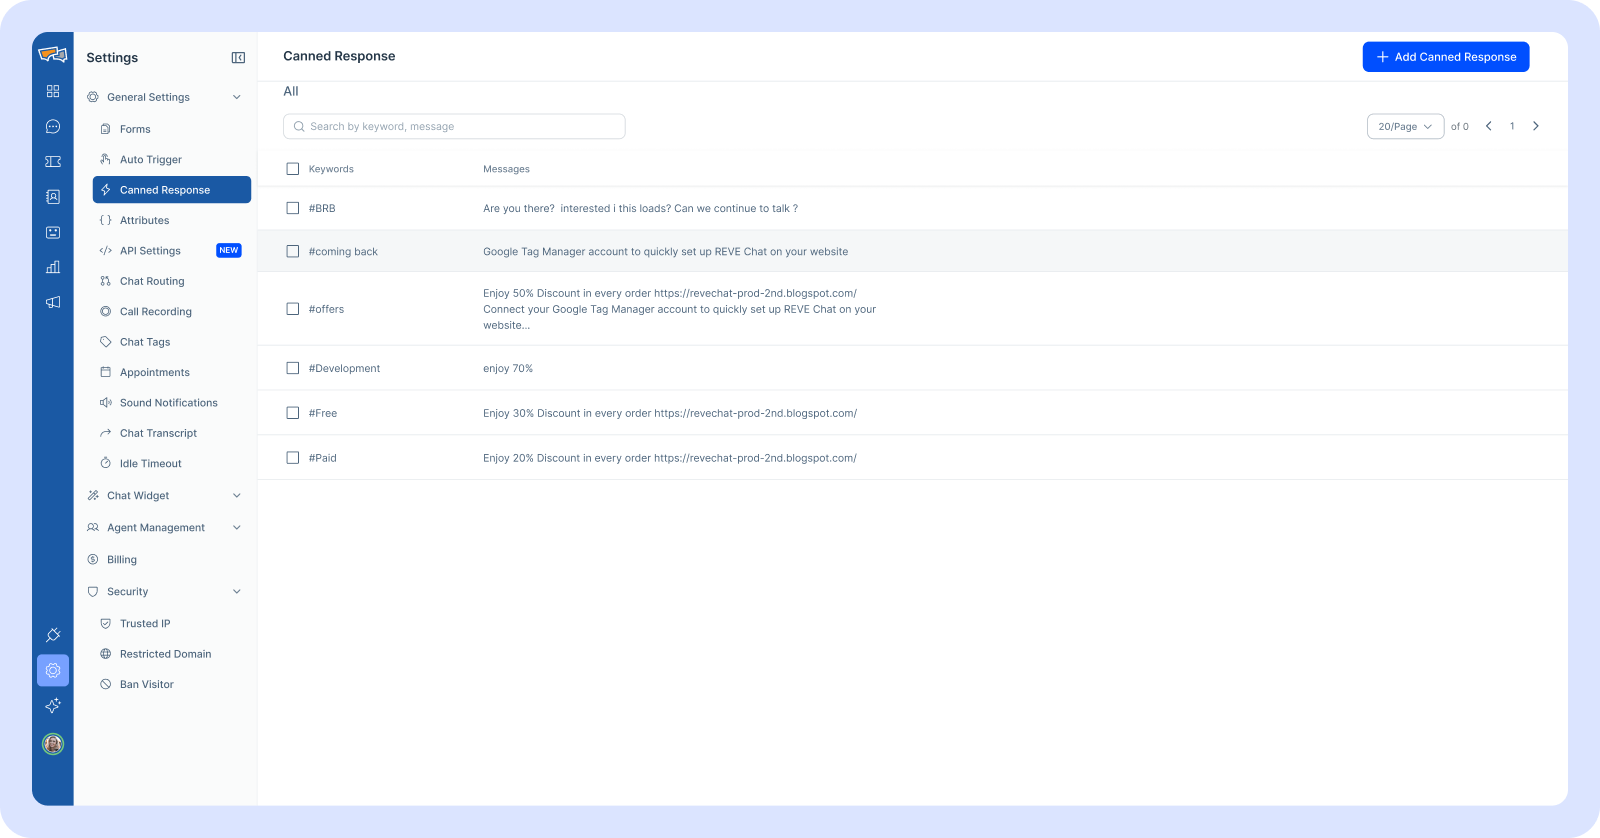Open the dashboard grid icon in sidebar
This screenshot has height=838, width=1600.
(x=53, y=91)
